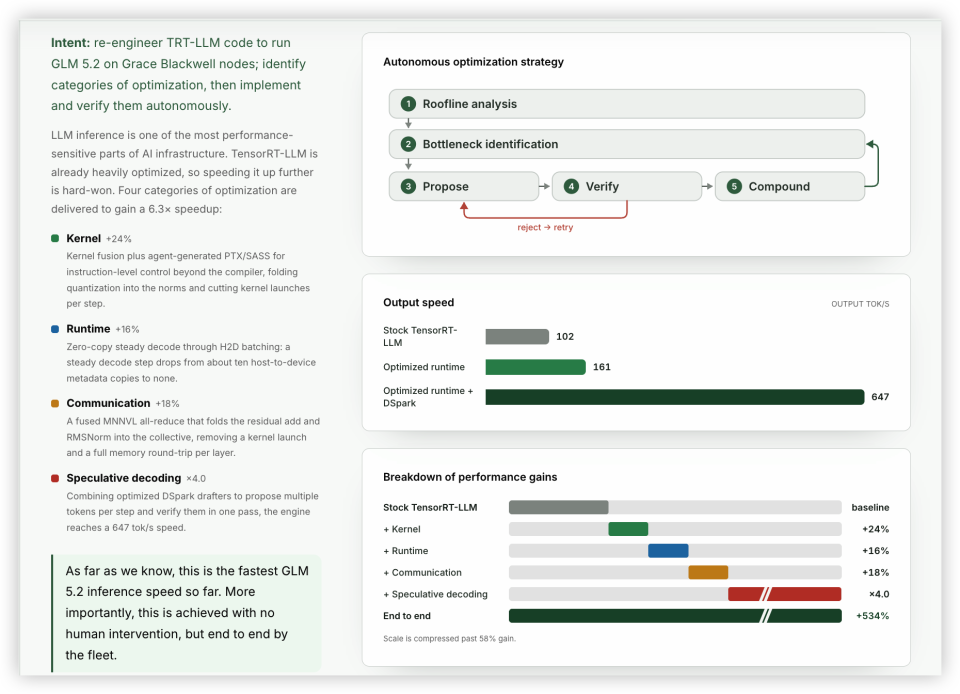This screenshot has height=694, width=960.
Task: Select the Bottleneck identification step
Action: [x=626, y=144]
